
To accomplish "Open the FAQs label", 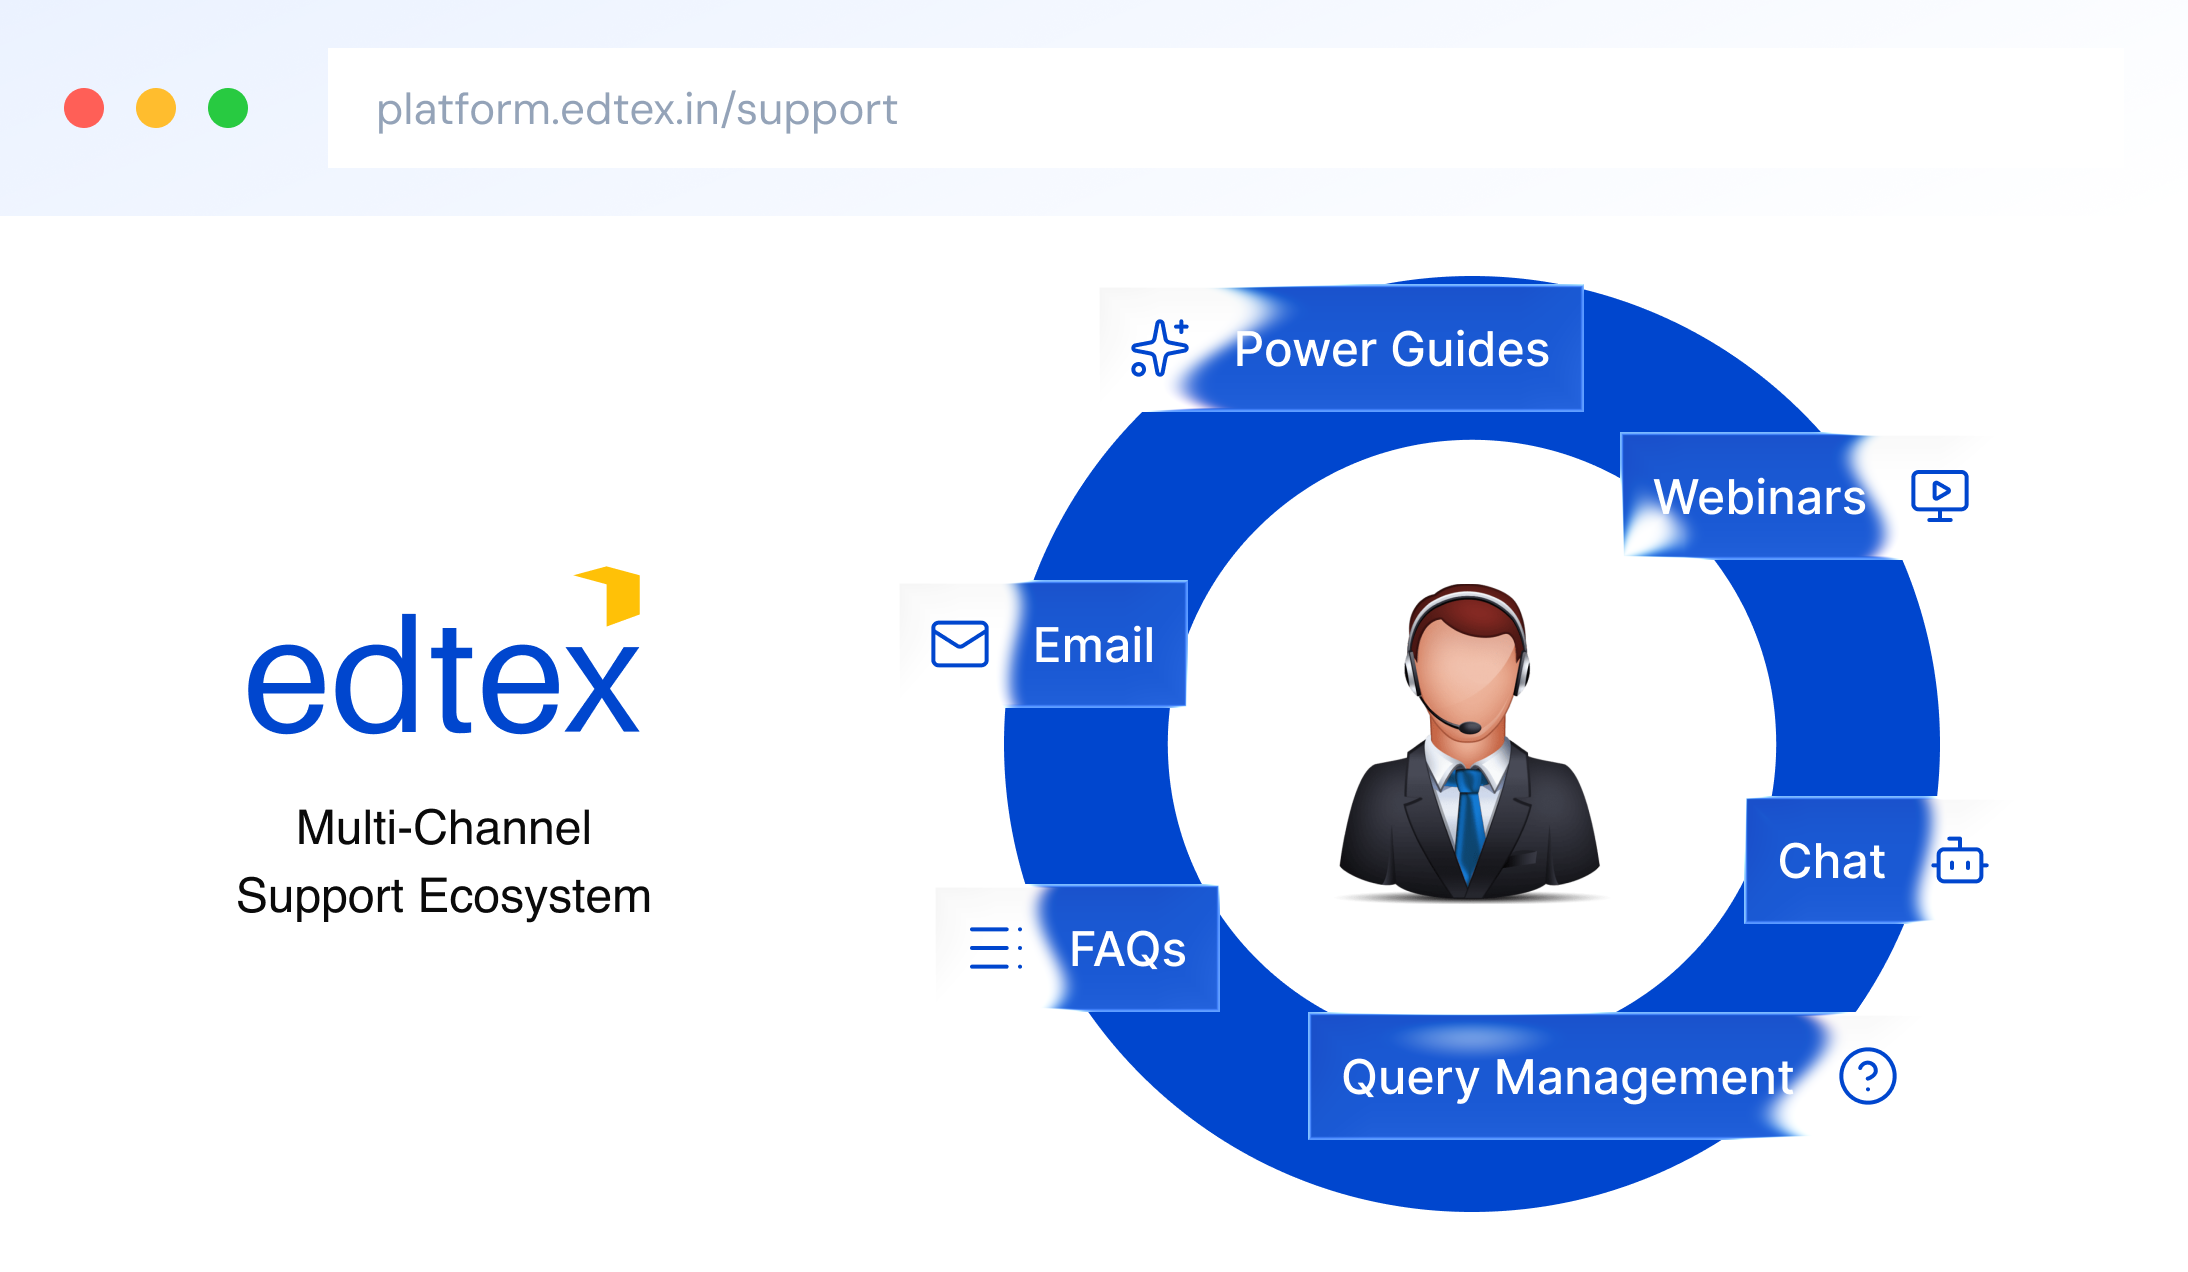I will (x=1127, y=949).
